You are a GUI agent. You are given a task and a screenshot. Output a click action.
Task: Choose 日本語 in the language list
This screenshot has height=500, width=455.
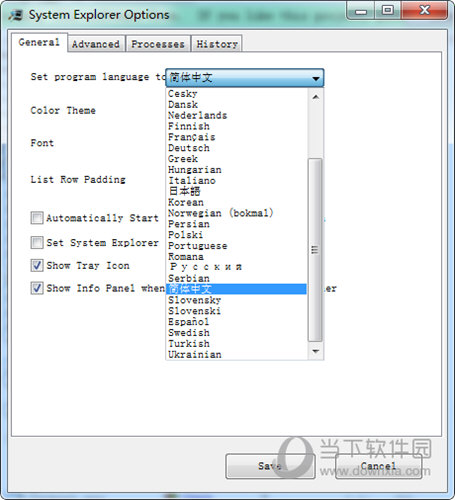[x=236, y=191]
